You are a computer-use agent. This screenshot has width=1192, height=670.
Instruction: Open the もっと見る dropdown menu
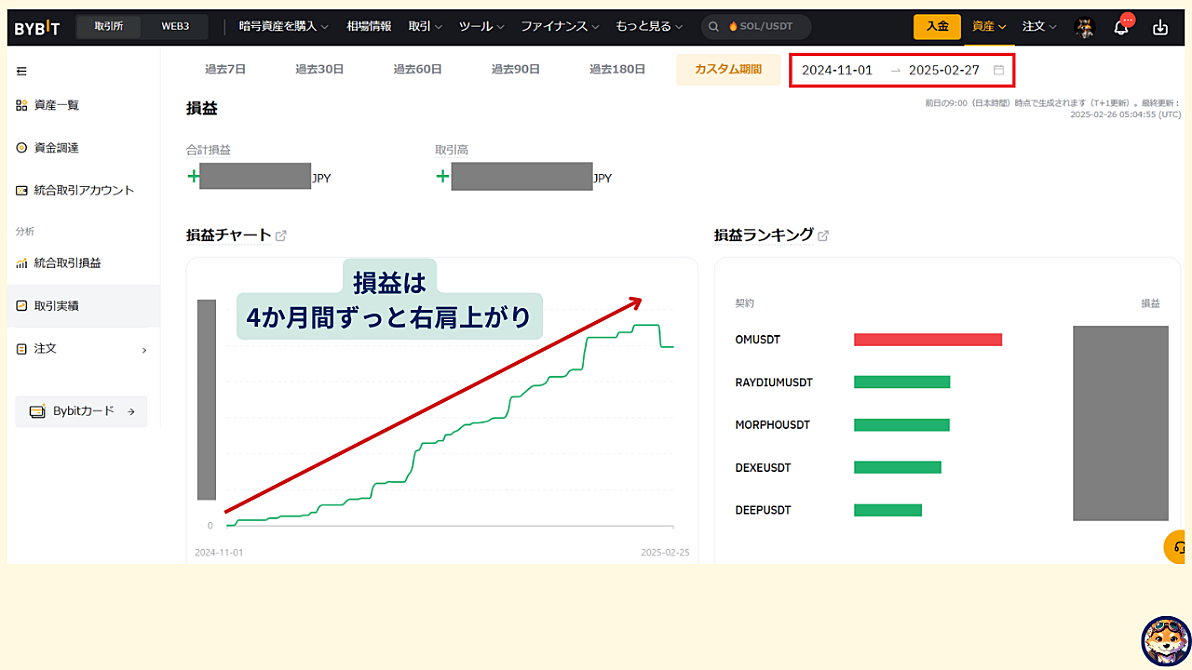click(x=649, y=27)
